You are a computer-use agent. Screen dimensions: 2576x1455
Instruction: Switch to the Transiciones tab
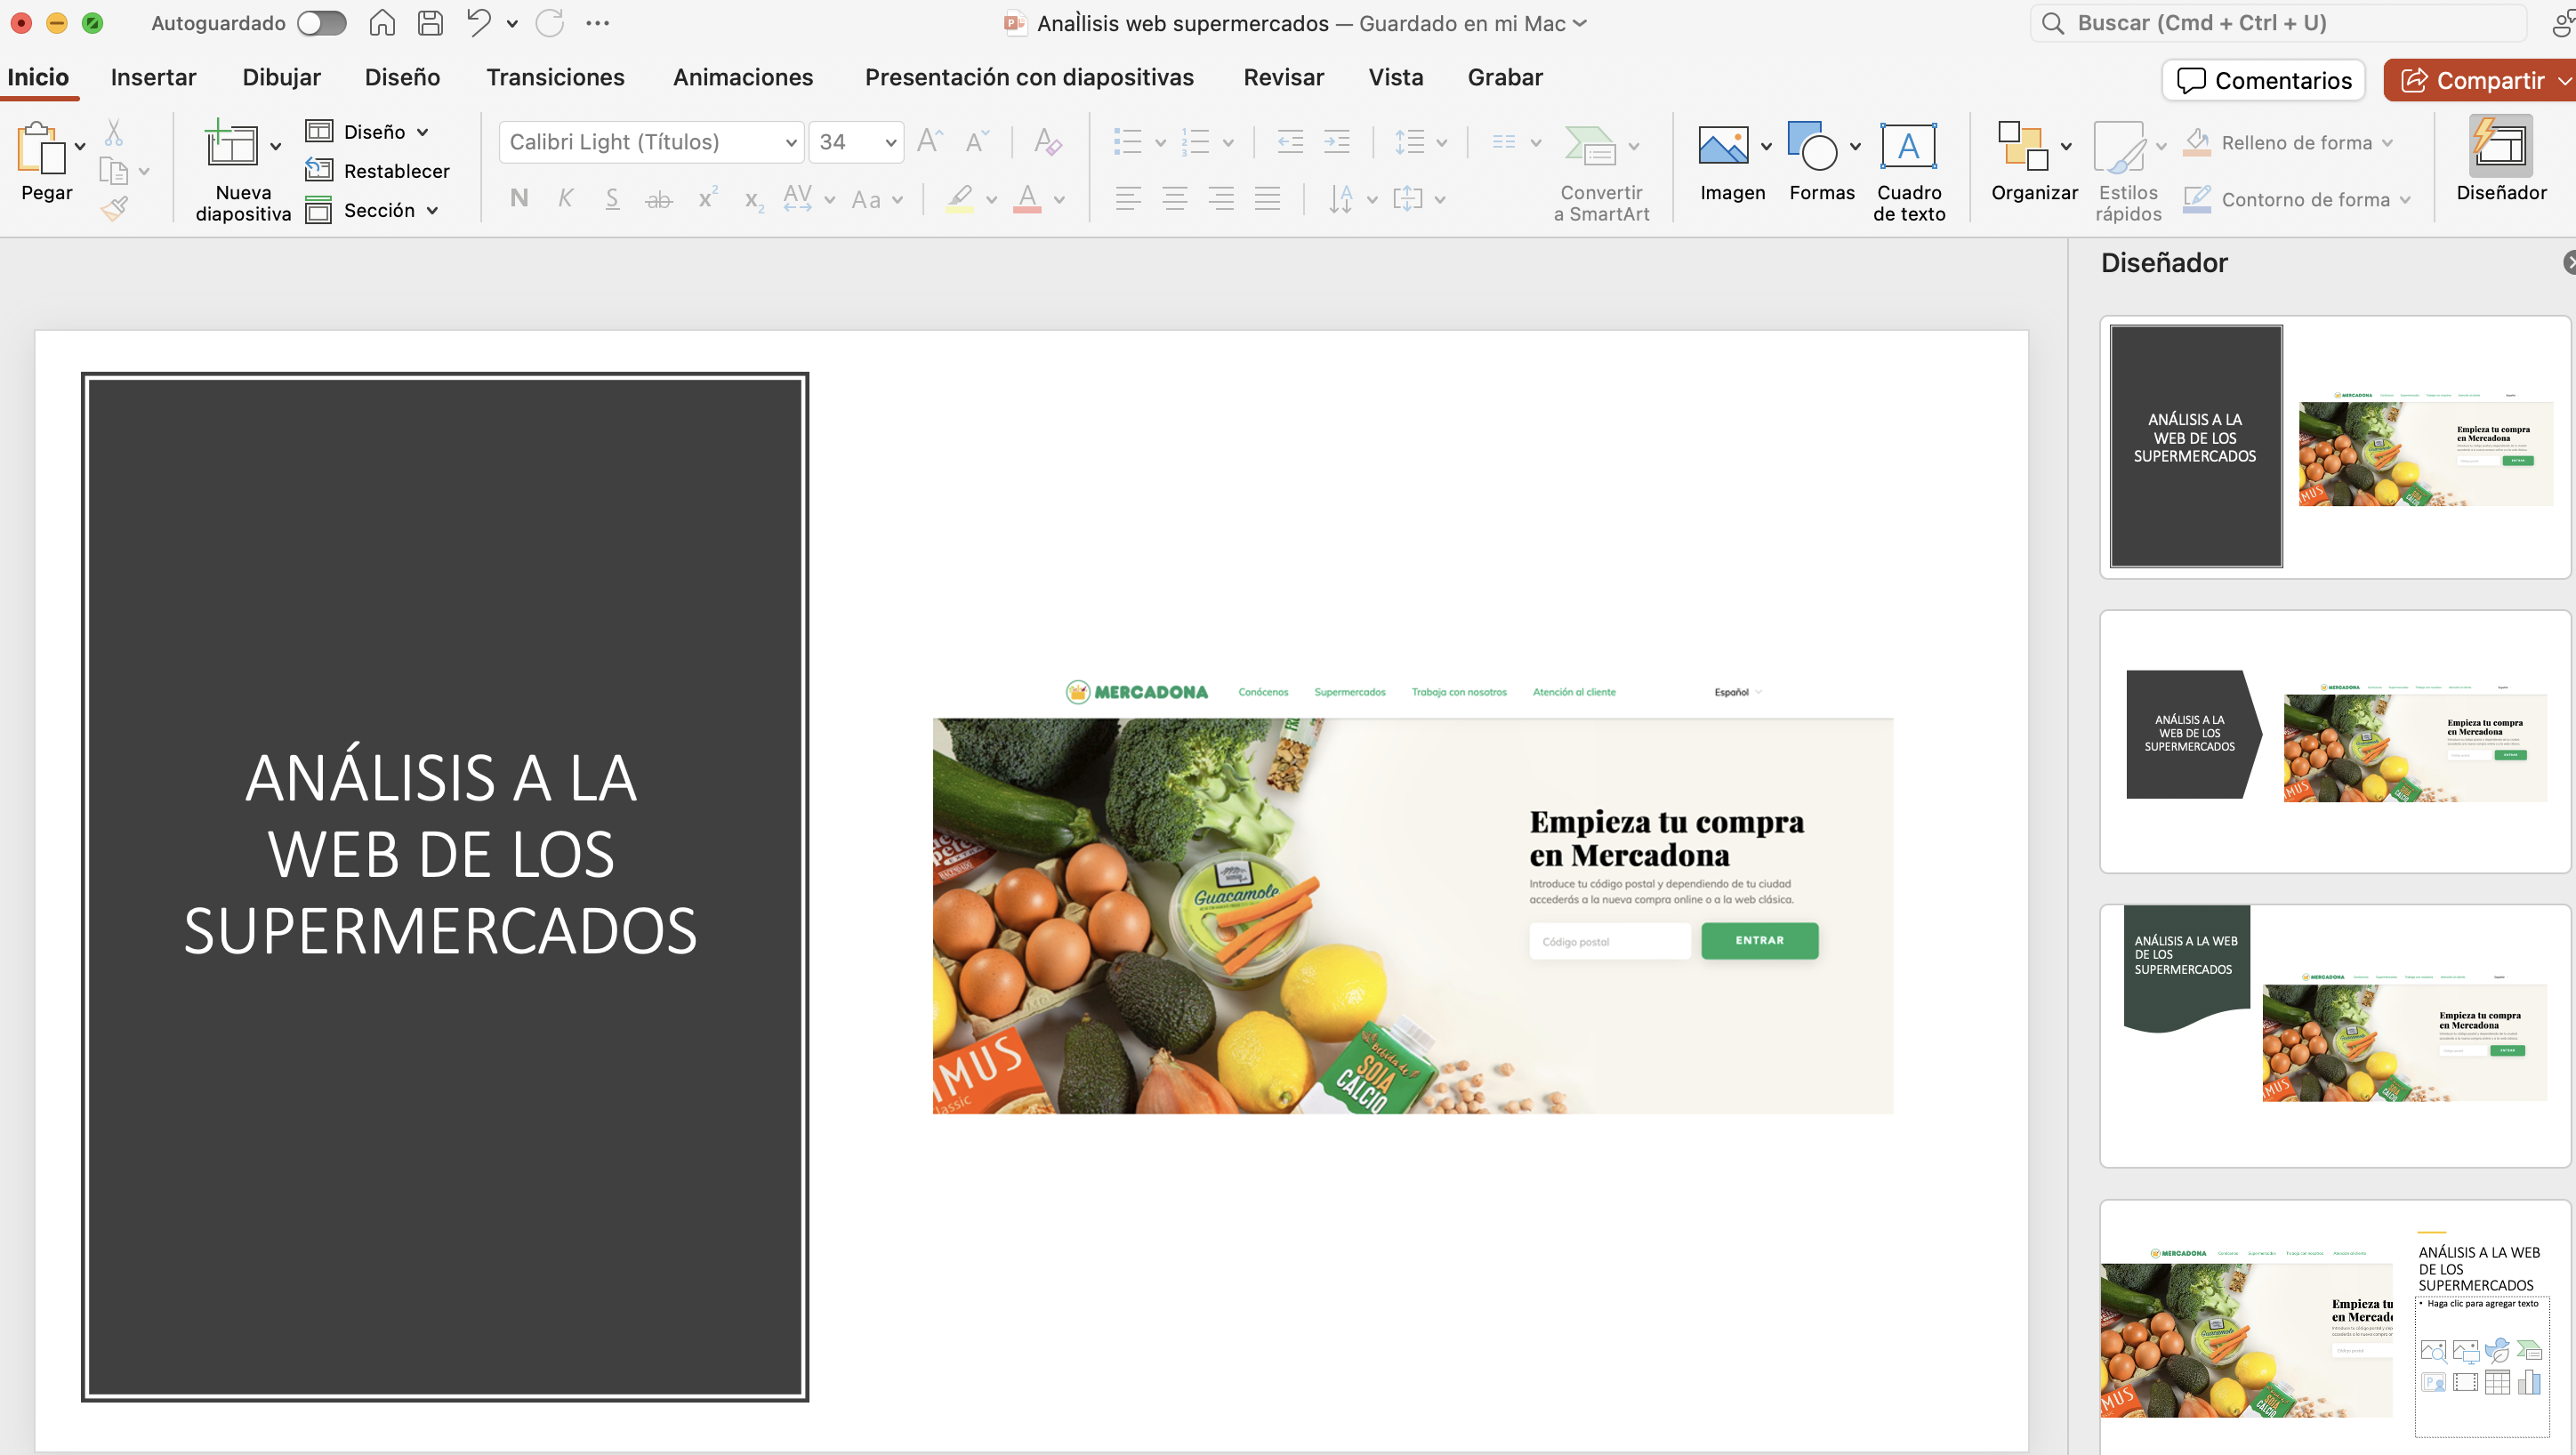pyautogui.click(x=555, y=77)
